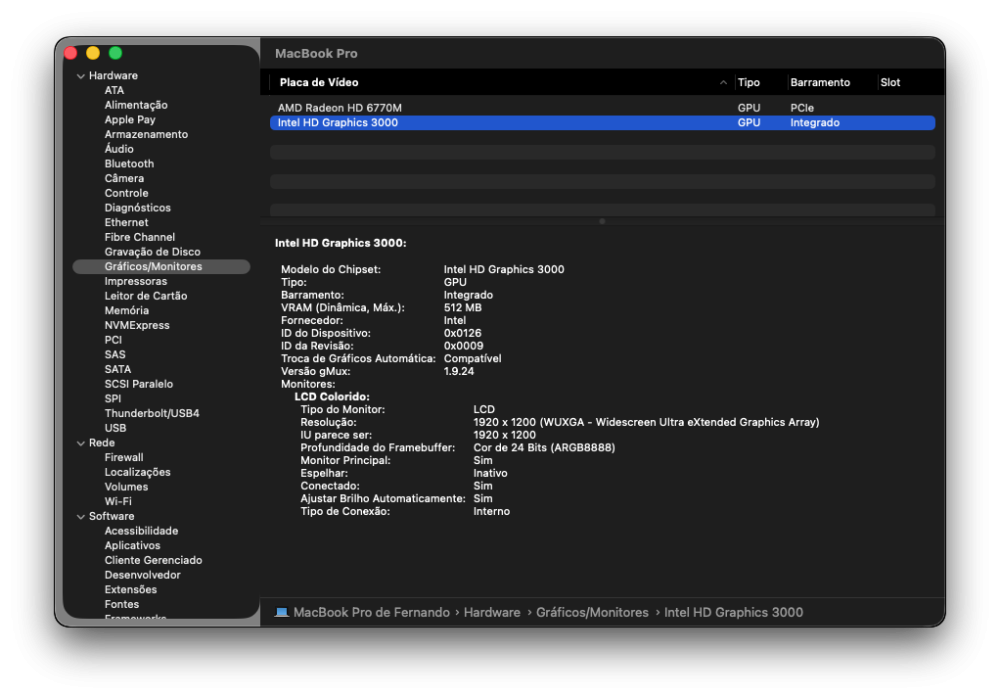The width and height of the screenshot is (1000, 699).
Task: Open Diagnósticos in the sidebar
Action: tap(138, 208)
